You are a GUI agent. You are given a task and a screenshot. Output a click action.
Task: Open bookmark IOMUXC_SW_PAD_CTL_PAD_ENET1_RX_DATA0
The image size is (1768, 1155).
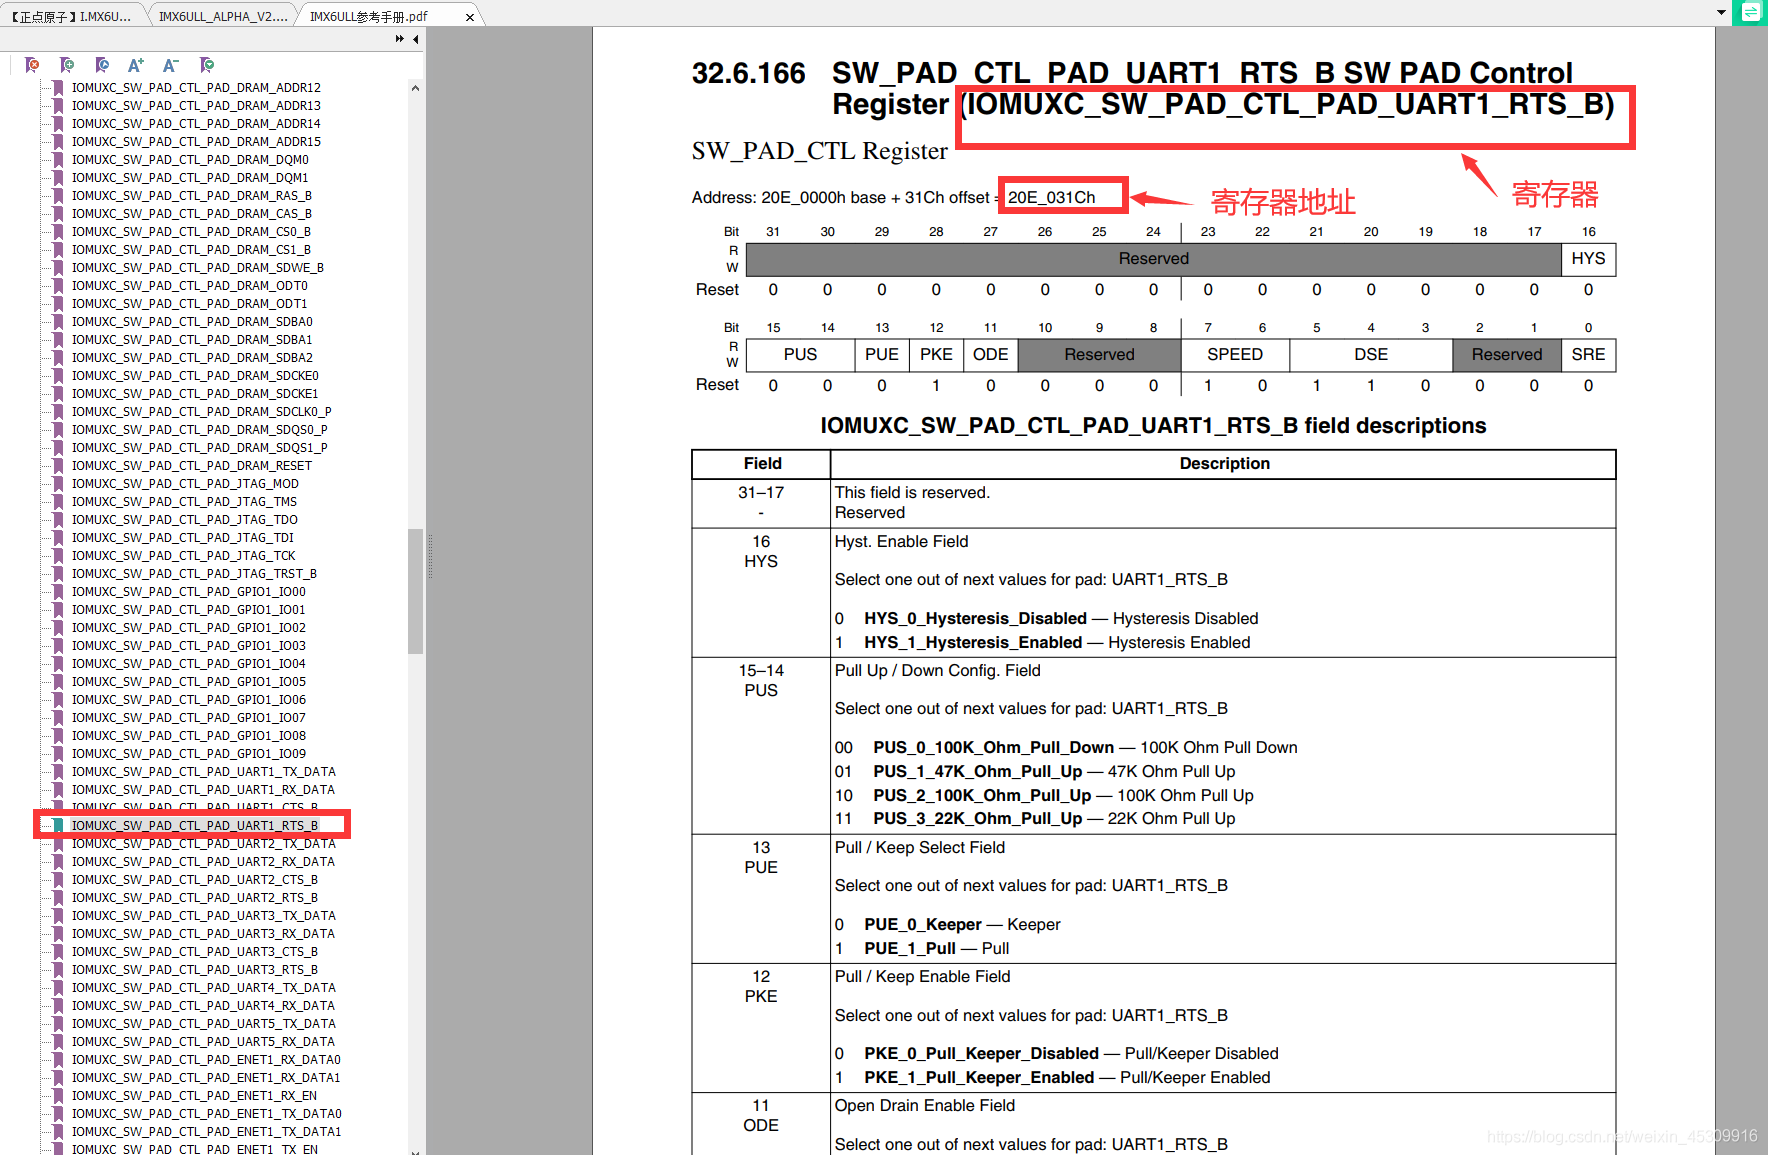[206, 1060]
